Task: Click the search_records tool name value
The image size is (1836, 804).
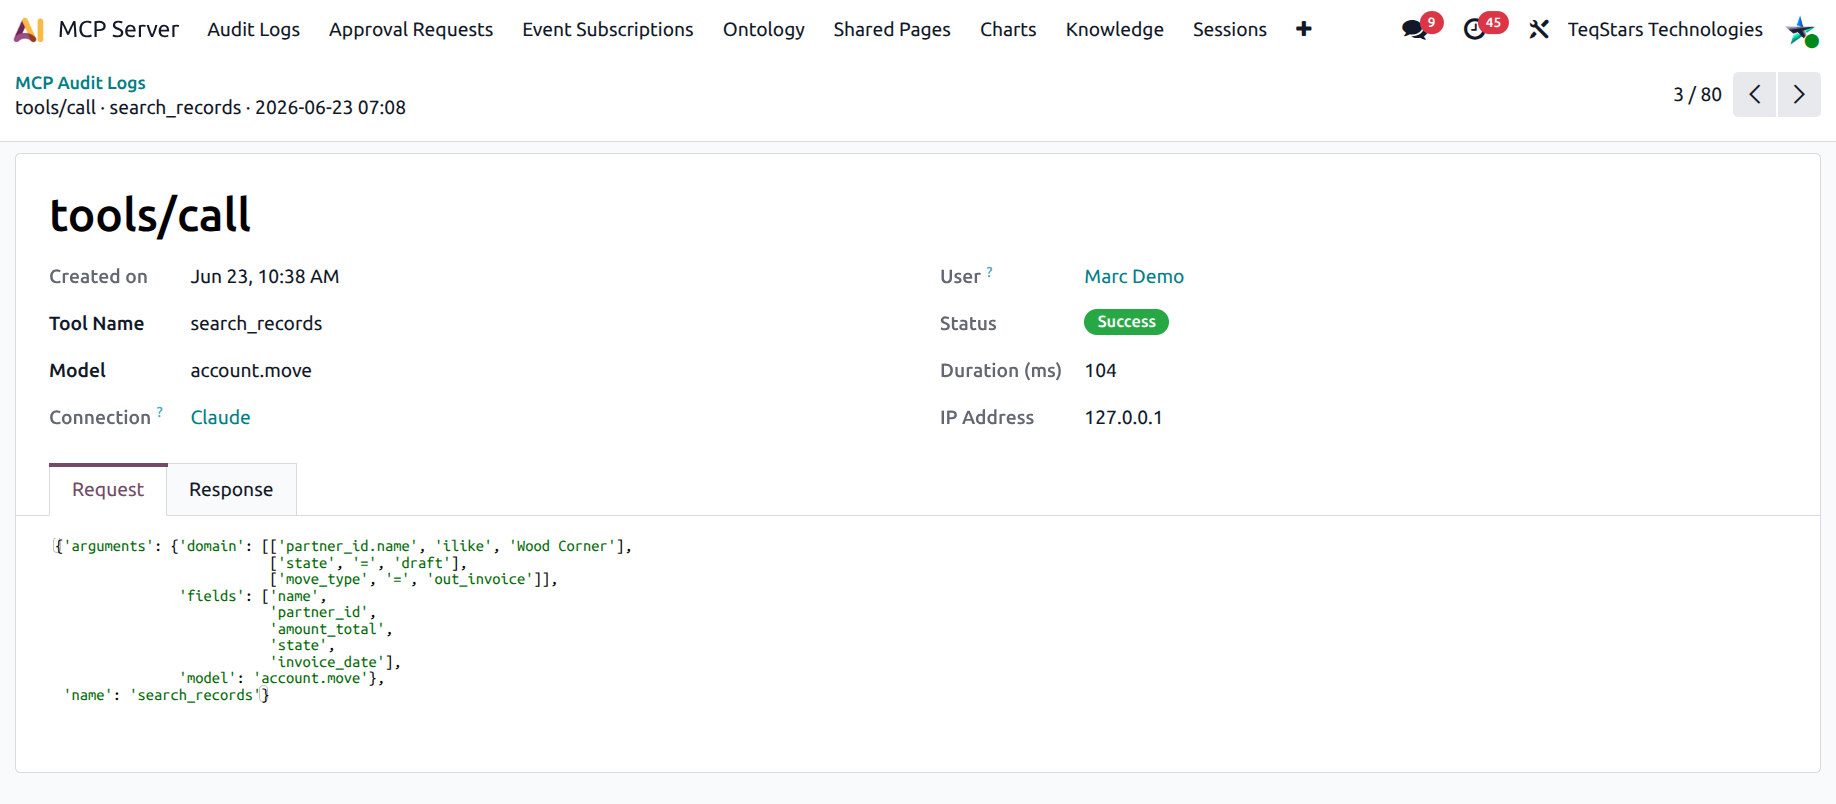Action: (x=256, y=323)
